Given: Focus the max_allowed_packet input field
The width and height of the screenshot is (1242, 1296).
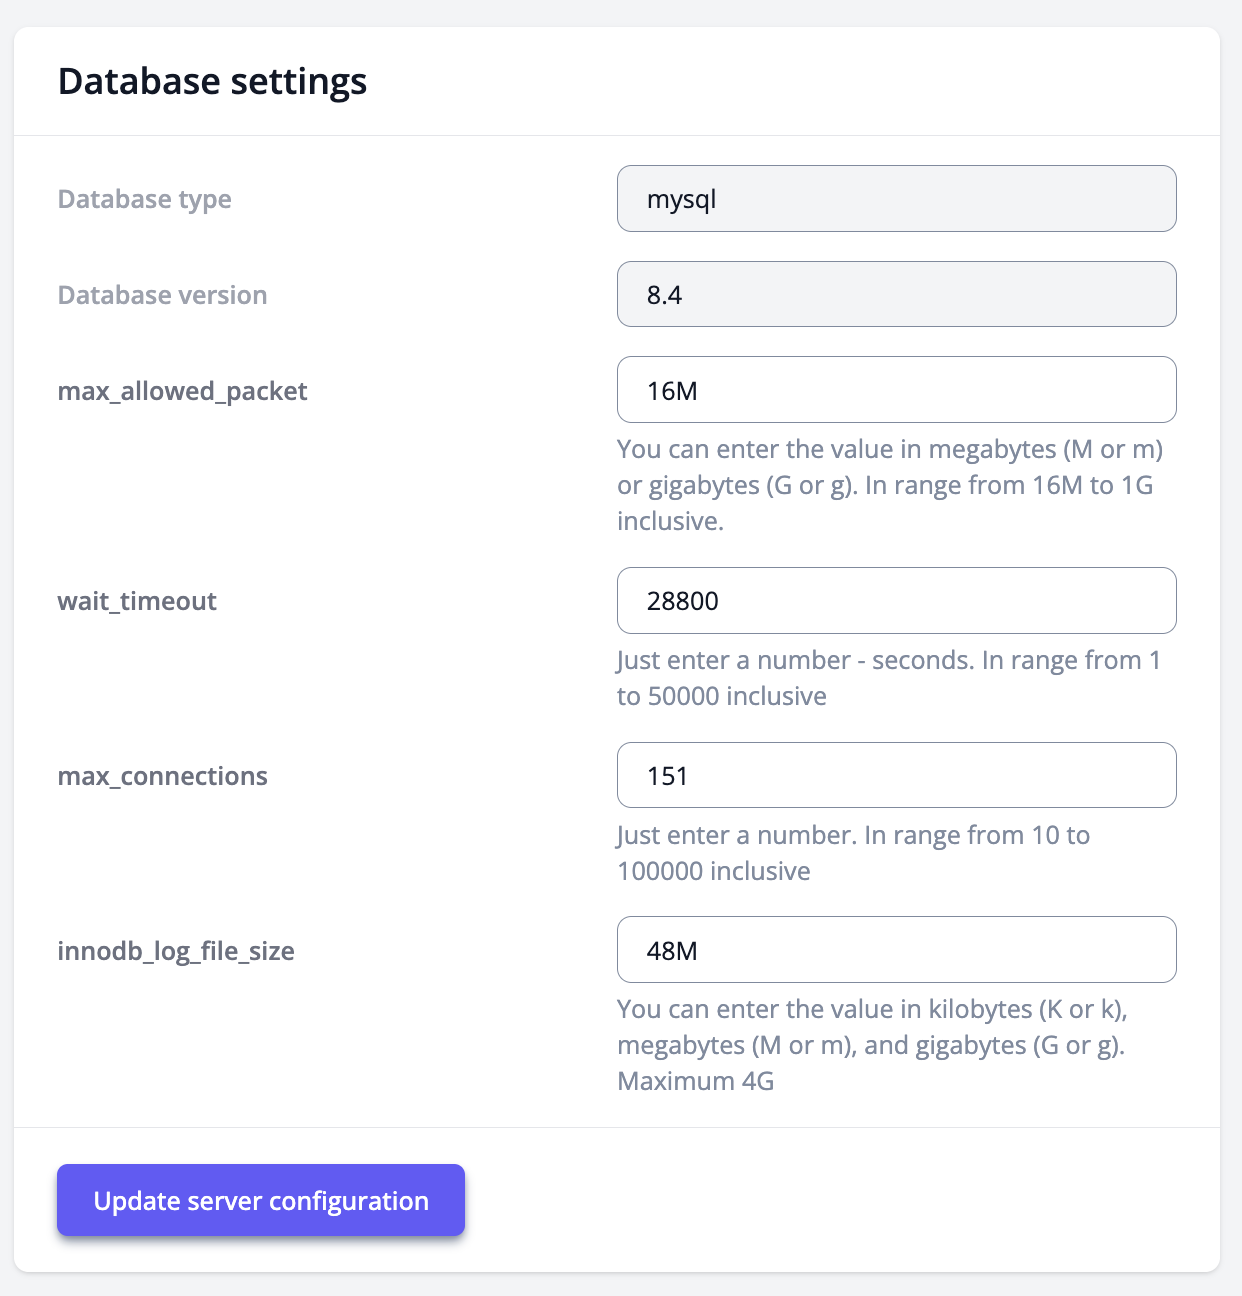Looking at the screenshot, I should point(896,390).
